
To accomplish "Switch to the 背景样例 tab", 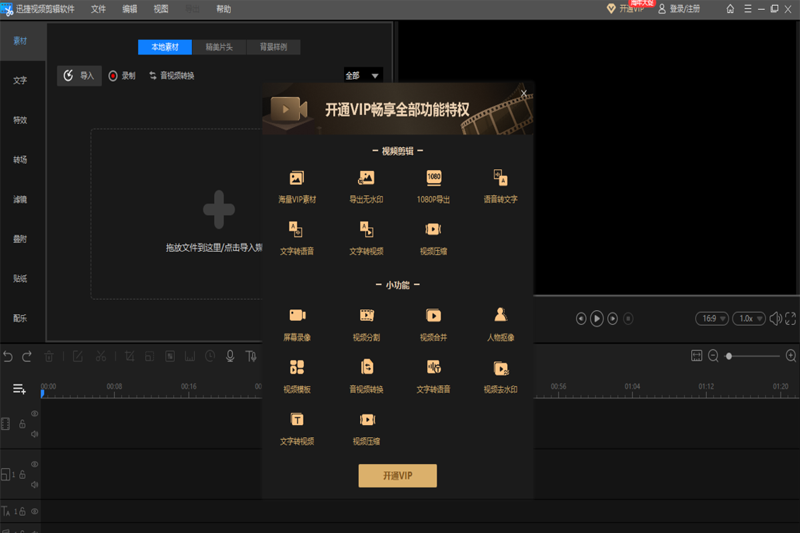I will coord(273,47).
